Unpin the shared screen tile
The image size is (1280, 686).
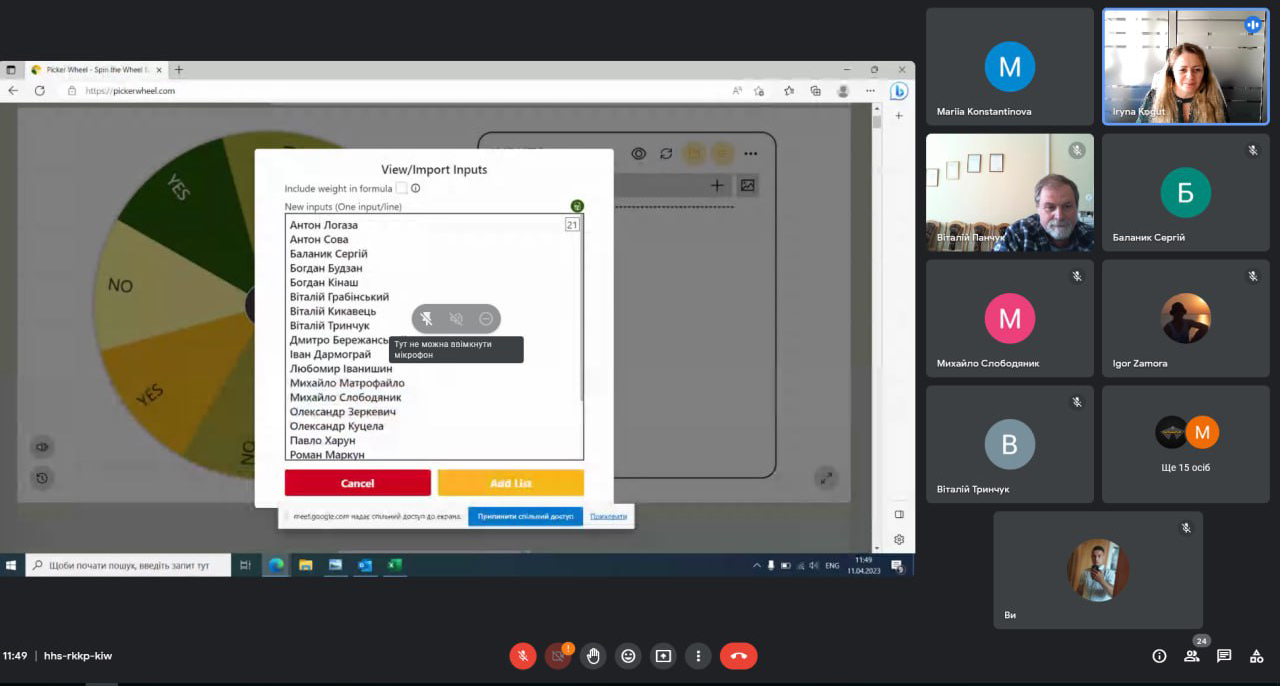point(426,319)
